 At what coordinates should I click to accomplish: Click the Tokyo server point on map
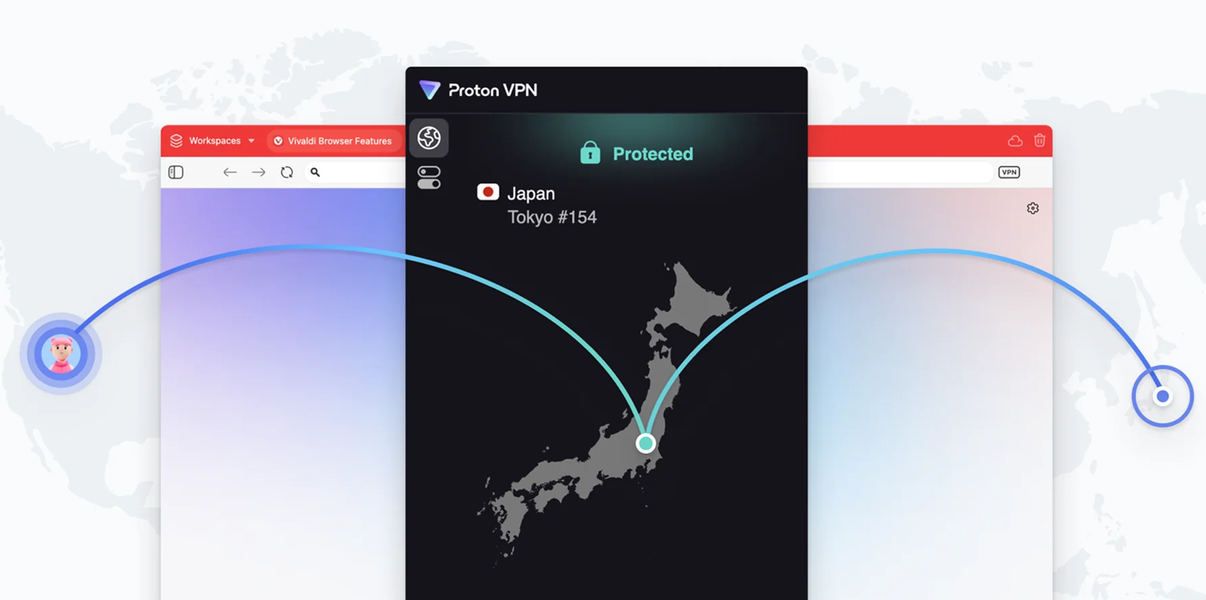pyautogui.click(x=646, y=443)
